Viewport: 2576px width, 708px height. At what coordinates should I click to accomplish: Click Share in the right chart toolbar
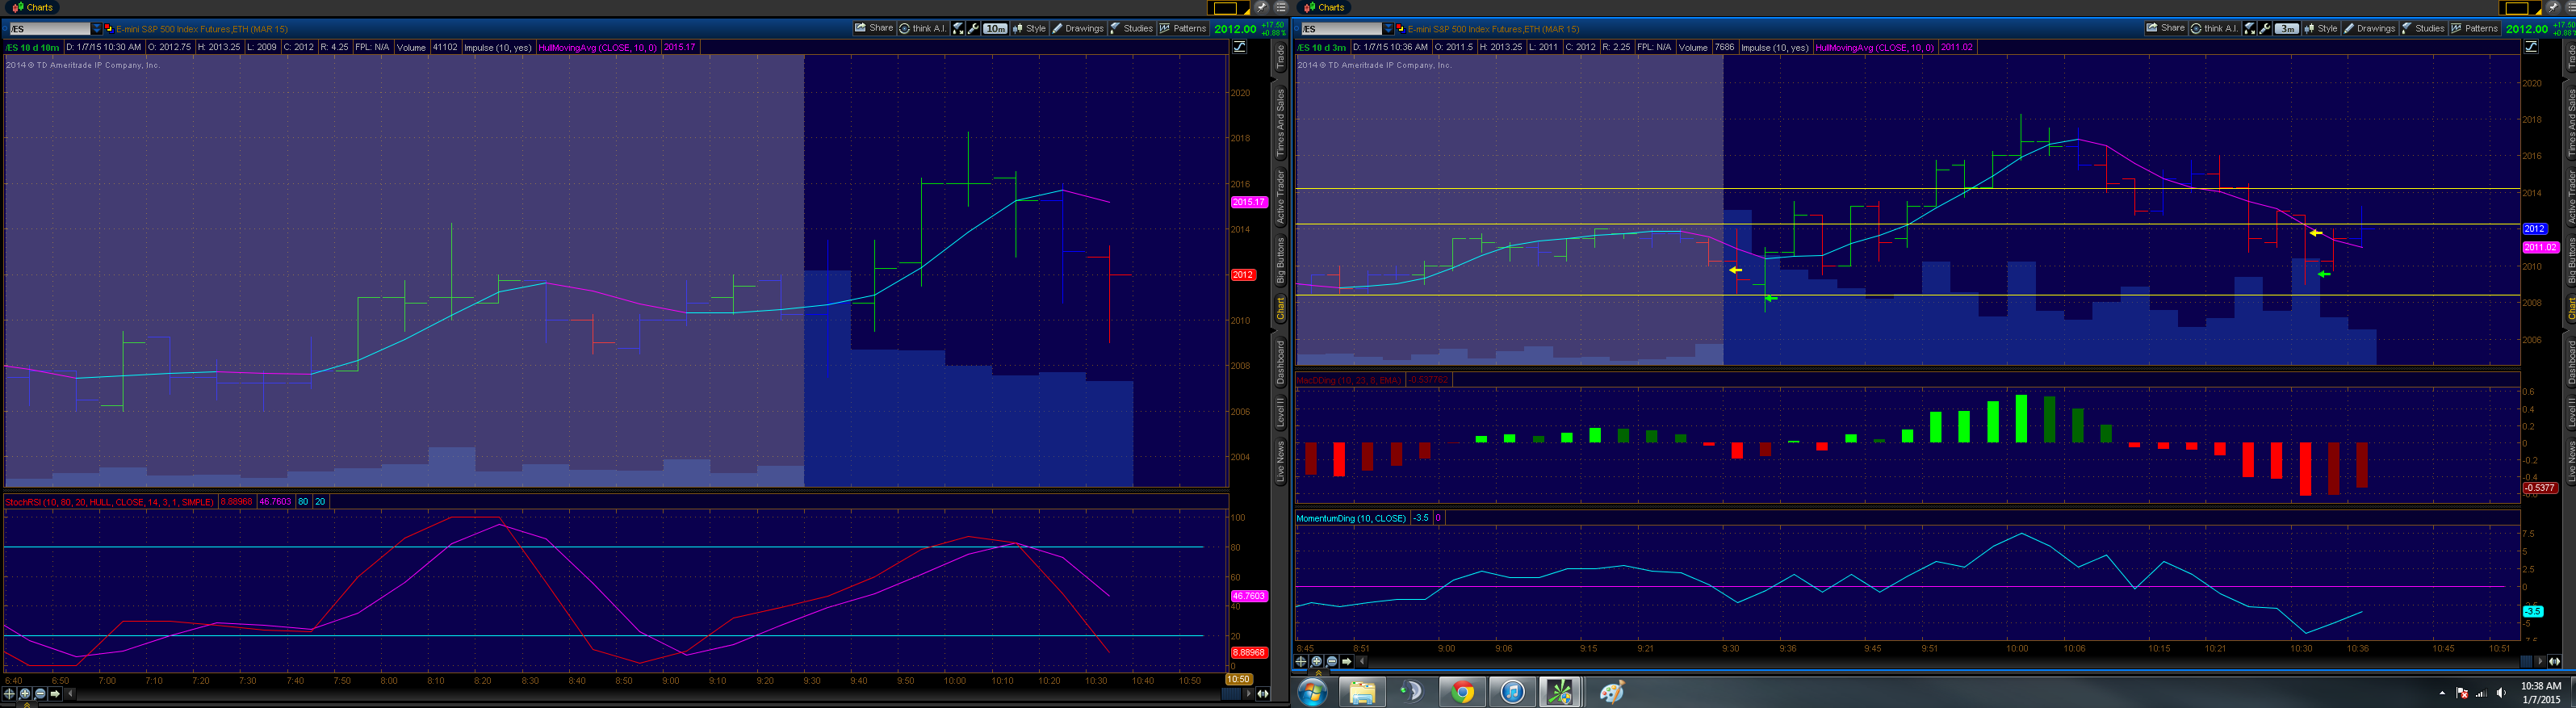(x=2166, y=28)
